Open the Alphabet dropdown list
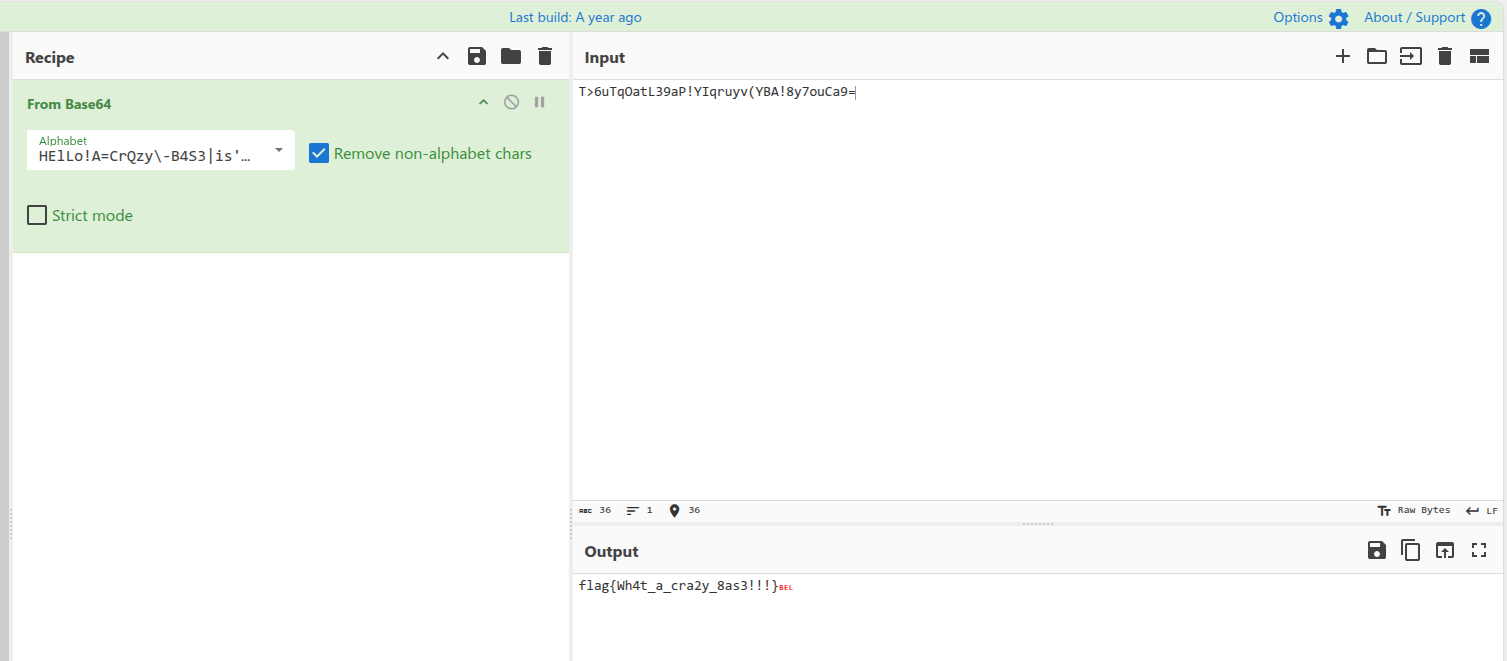The width and height of the screenshot is (1507, 661). point(279,150)
